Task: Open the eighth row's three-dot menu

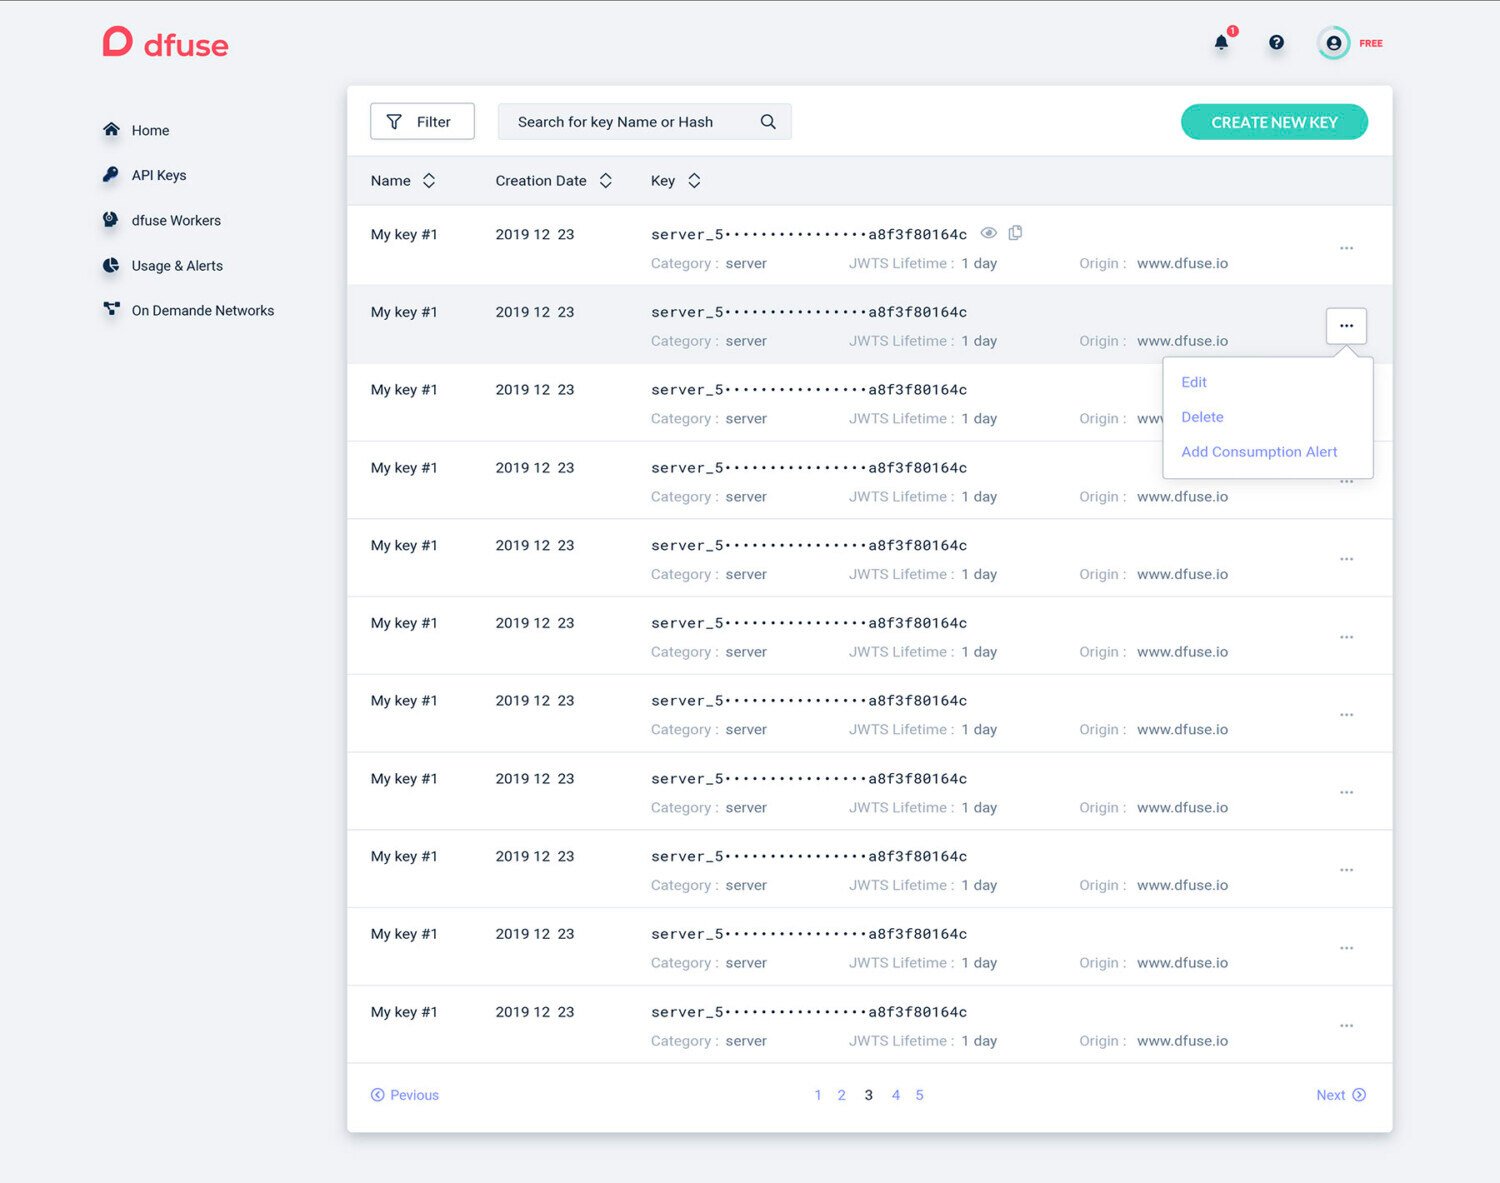Action: (x=1346, y=793)
